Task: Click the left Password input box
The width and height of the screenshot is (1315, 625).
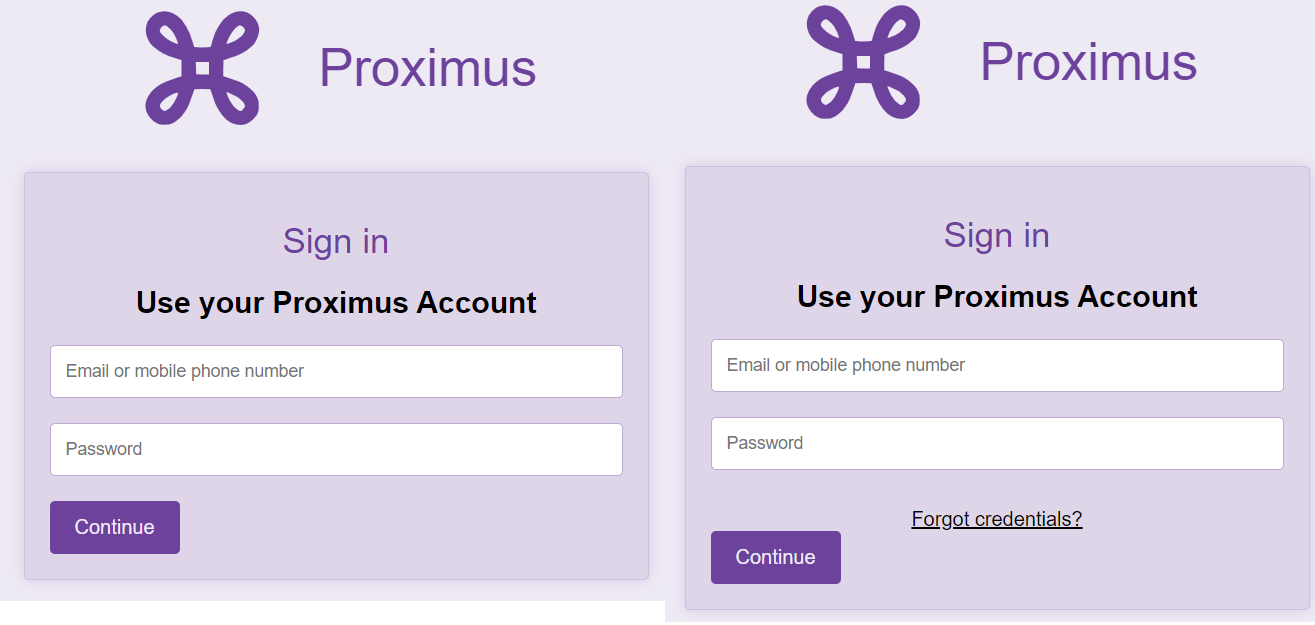Action: coord(335,449)
